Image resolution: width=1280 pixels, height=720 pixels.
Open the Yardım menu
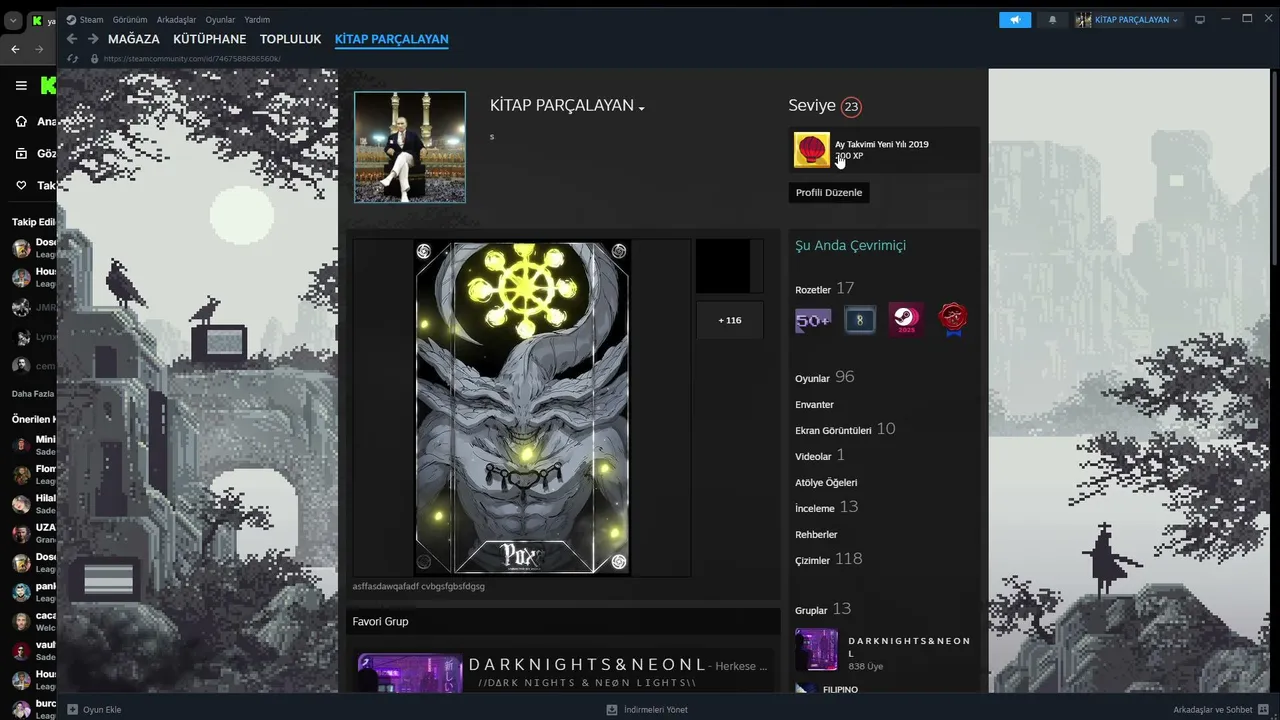click(x=257, y=20)
